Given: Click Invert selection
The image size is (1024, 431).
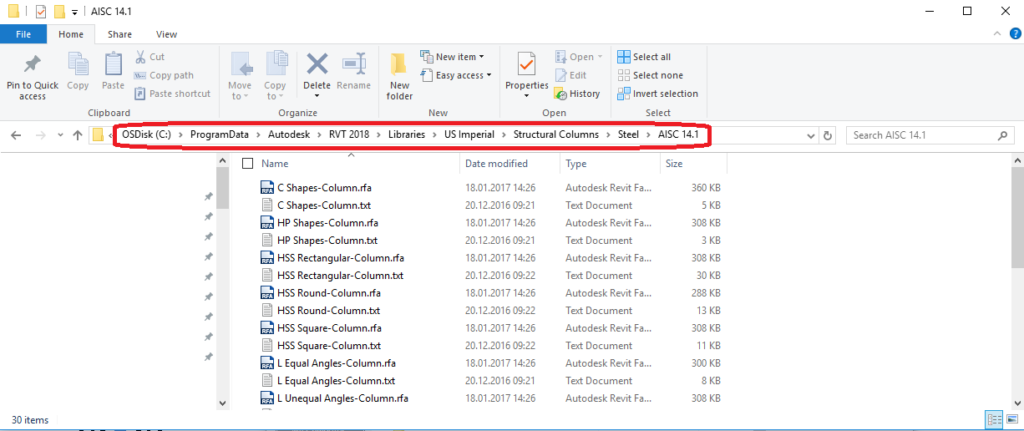Looking at the screenshot, I should tap(658, 93).
